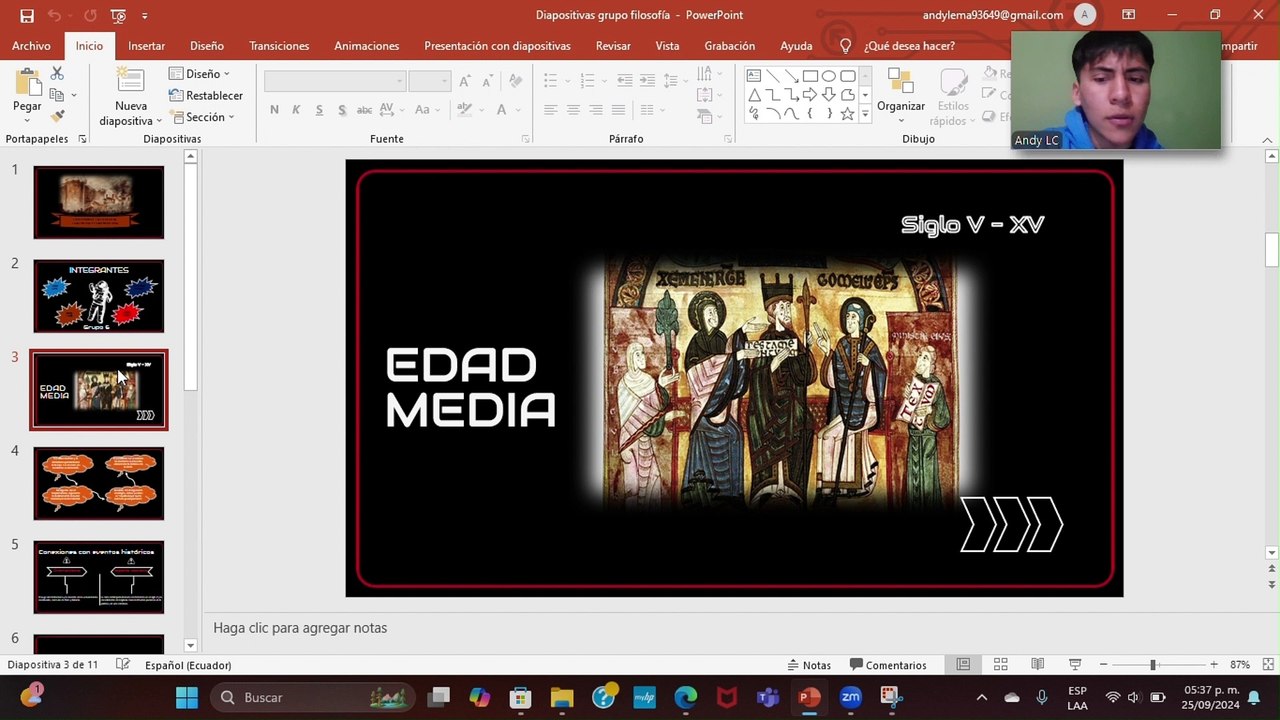Viewport: 1280px width, 720px height.
Task: Click the 87% zoom level
Action: 1240,665
